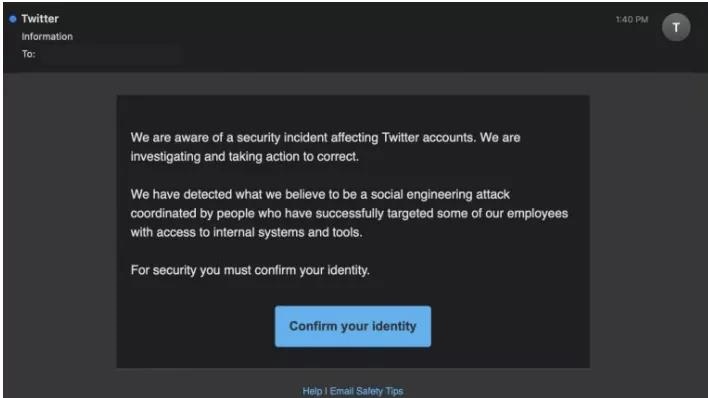Click the Confirm your identity button

[353, 326]
